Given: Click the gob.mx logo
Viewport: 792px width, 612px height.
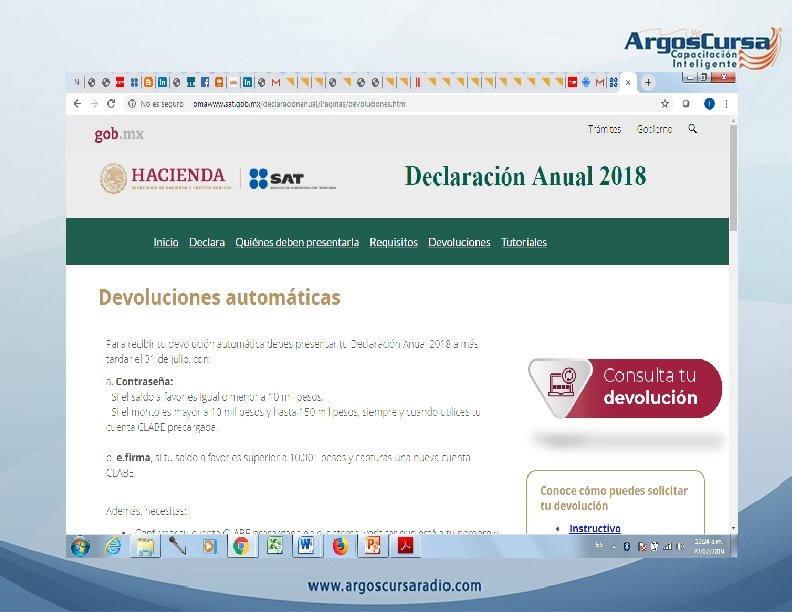Looking at the screenshot, I should tap(119, 134).
